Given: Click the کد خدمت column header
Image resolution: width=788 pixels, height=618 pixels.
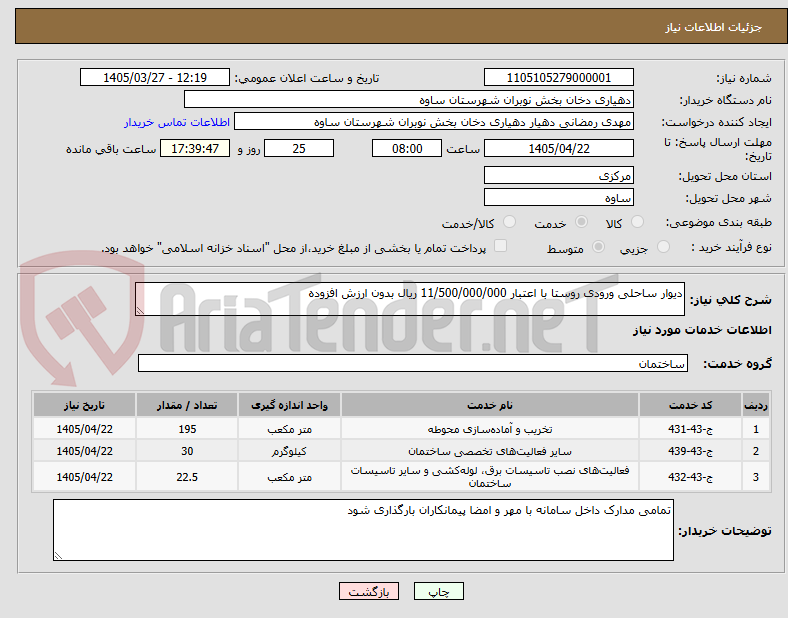Looking at the screenshot, I should [x=691, y=405].
